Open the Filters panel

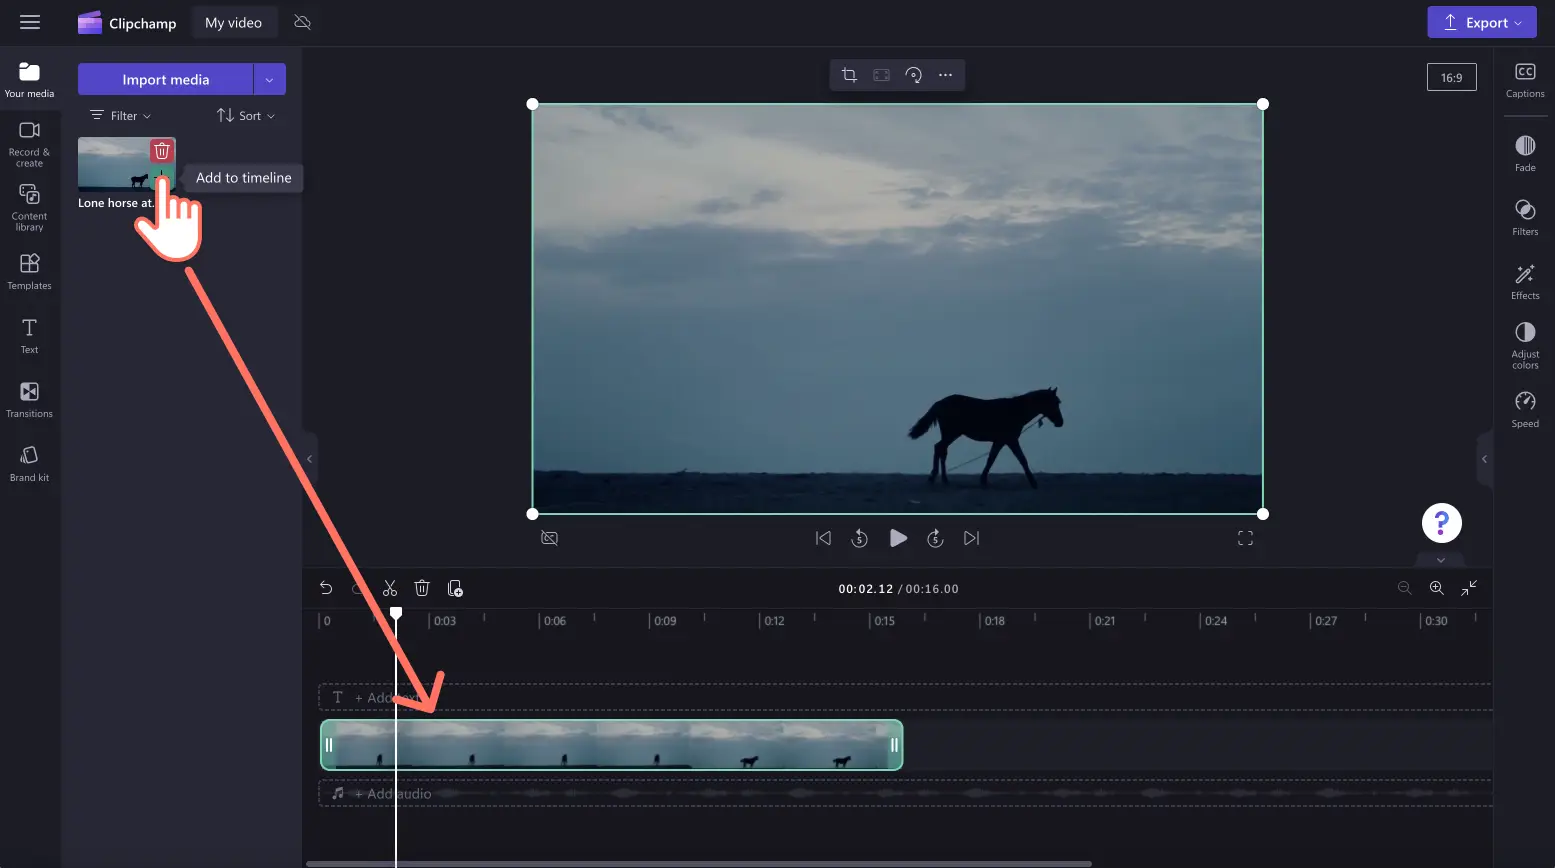pyautogui.click(x=1525, y=218)
